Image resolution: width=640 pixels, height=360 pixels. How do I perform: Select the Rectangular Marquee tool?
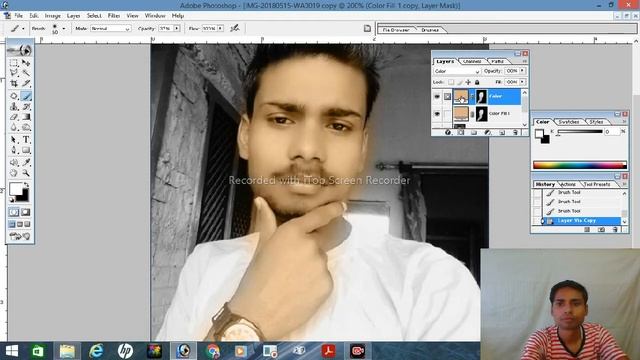tap(14, 63)
